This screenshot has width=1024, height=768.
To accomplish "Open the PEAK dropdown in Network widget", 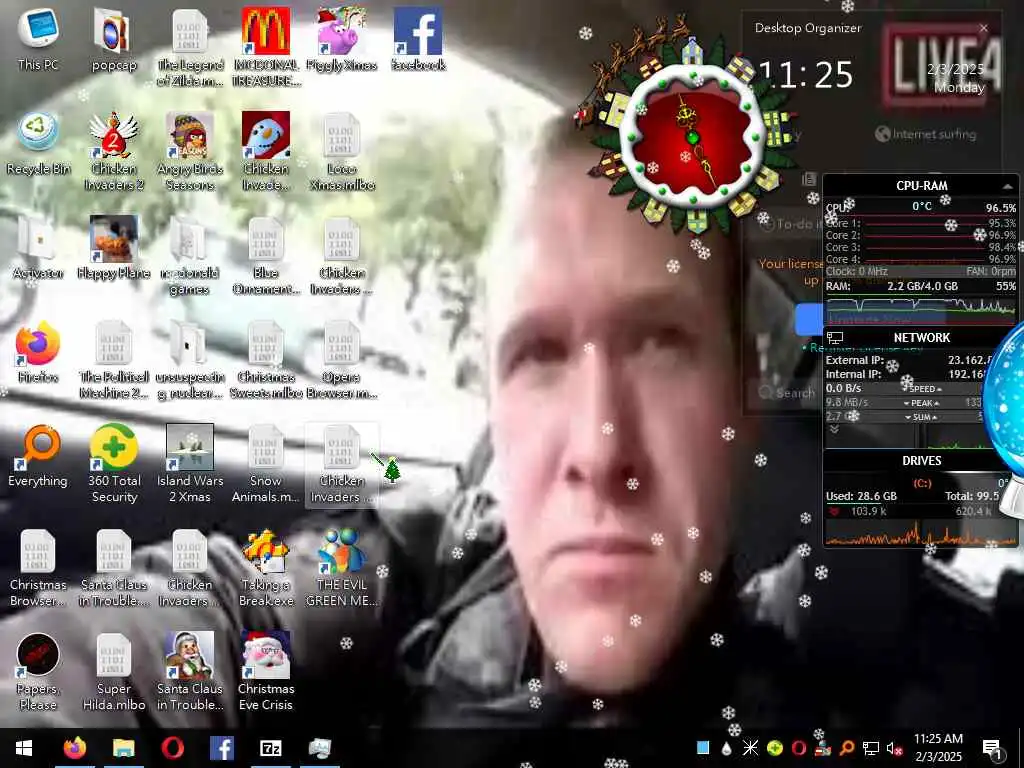I will coord(923,403).
